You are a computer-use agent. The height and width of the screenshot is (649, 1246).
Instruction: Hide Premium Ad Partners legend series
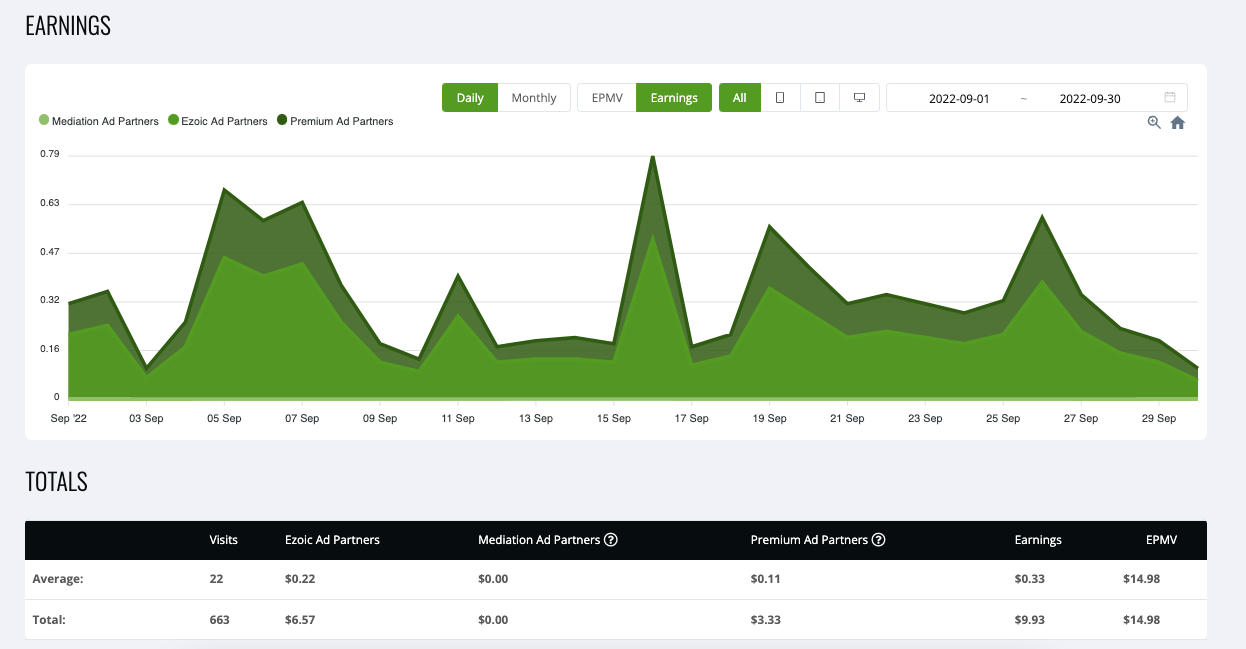coord(335,121)
